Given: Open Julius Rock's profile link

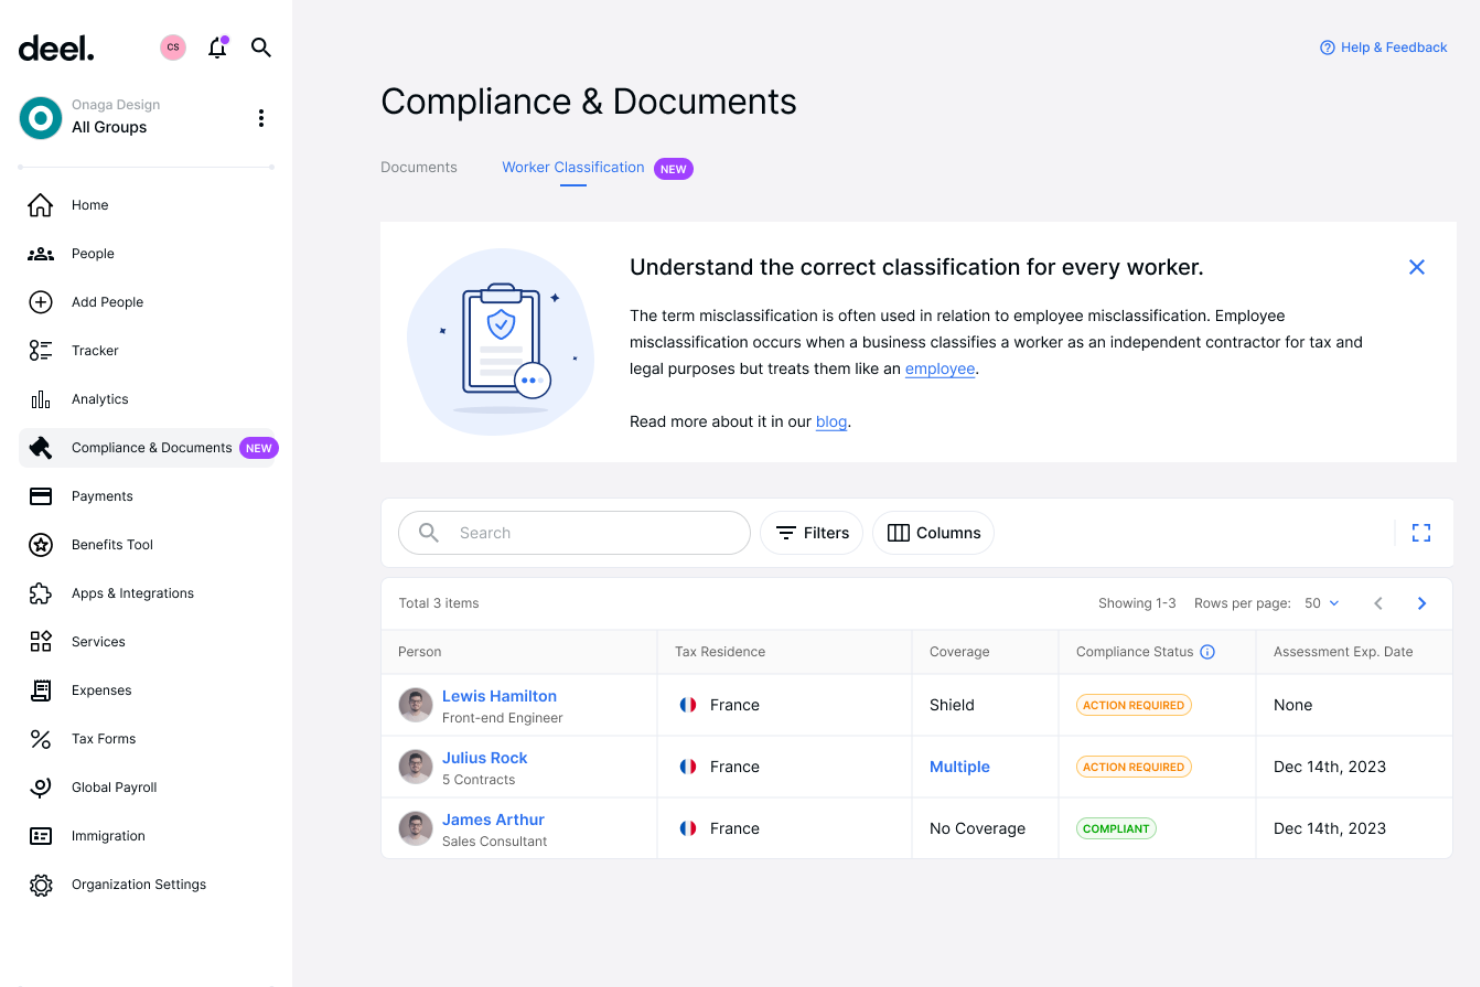Looking at the screenshot, I should pos(484,758).
